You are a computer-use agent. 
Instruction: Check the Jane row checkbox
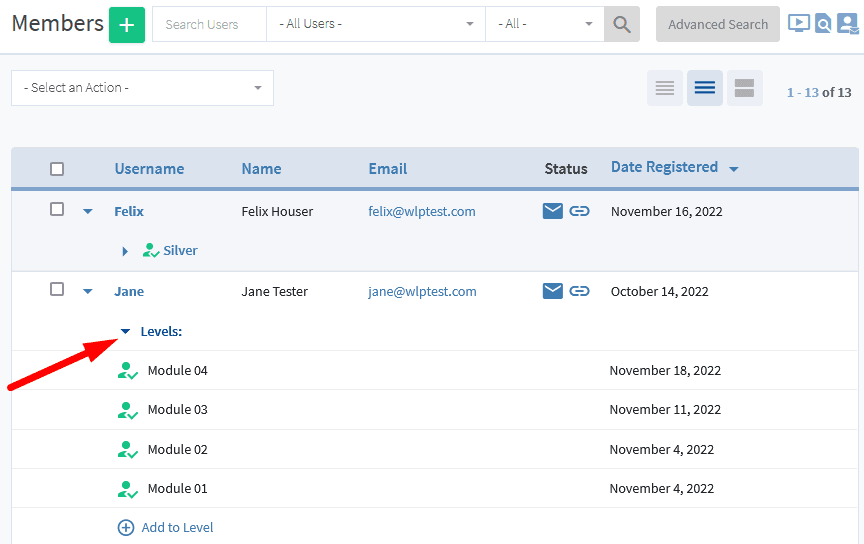pyautogui.click(x=57, y=289)
